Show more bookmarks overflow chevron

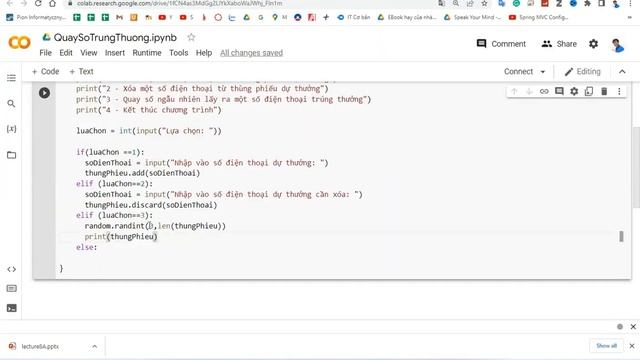[629, 18]
